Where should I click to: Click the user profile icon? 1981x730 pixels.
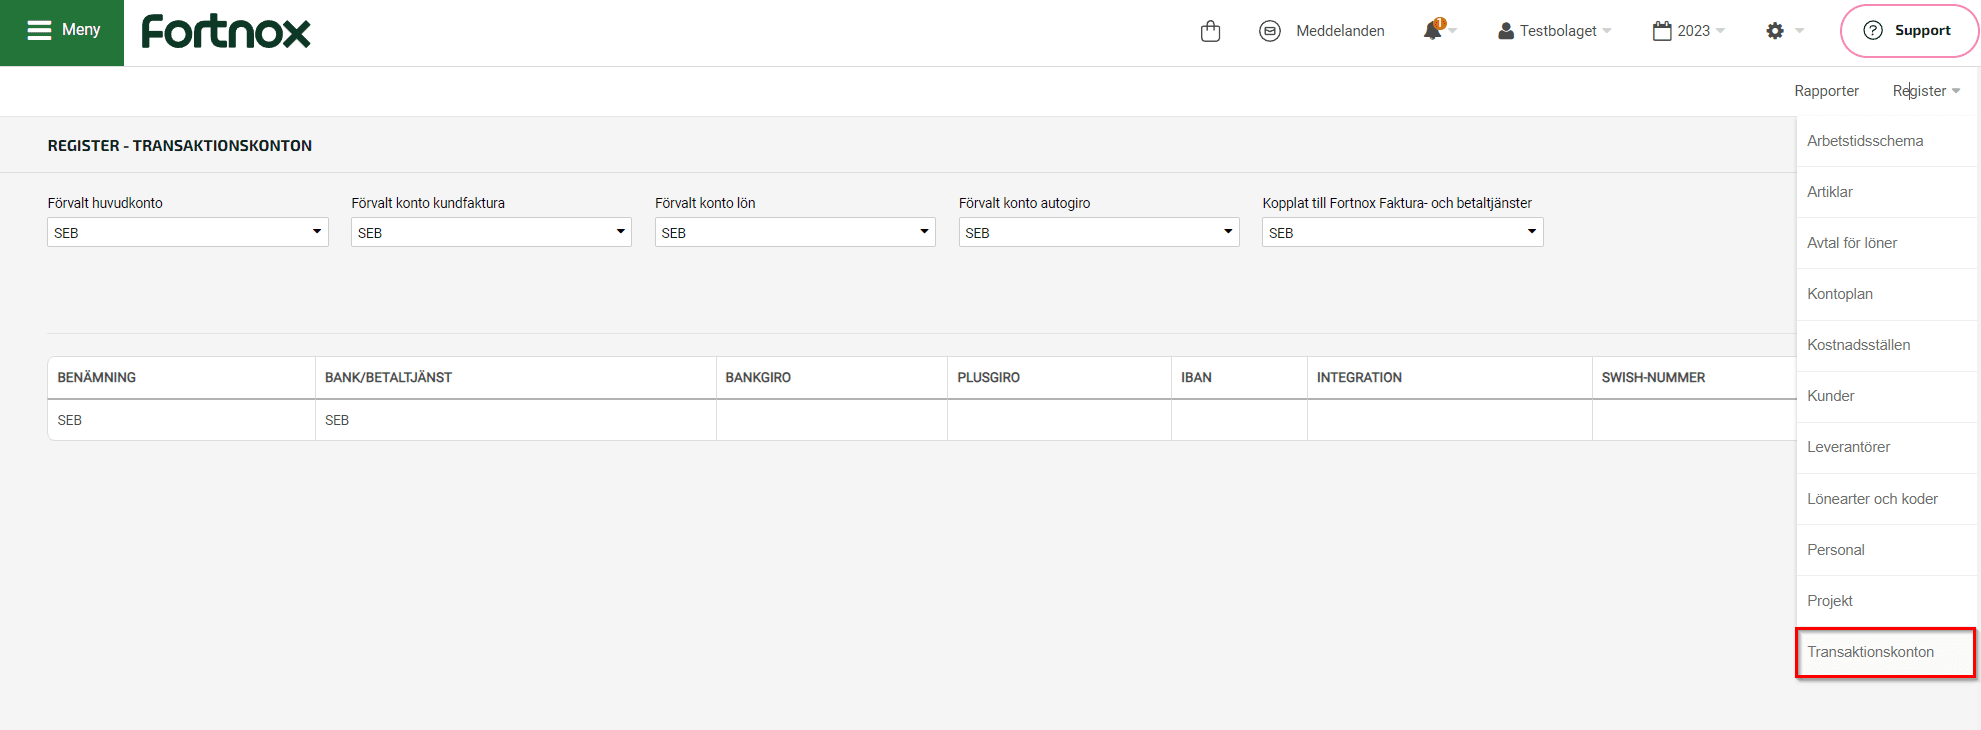(x=1505, y=31)
